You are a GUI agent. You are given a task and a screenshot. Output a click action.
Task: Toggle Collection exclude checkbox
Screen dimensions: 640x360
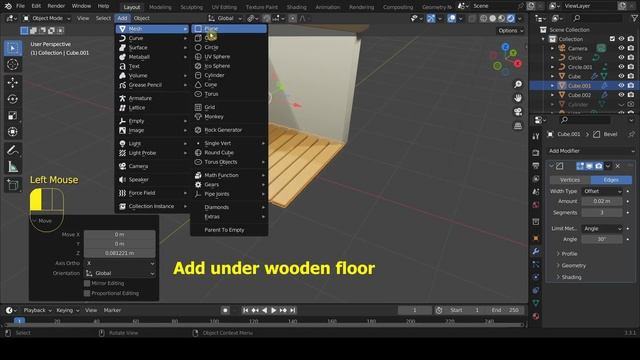click(x=612, y=39)
